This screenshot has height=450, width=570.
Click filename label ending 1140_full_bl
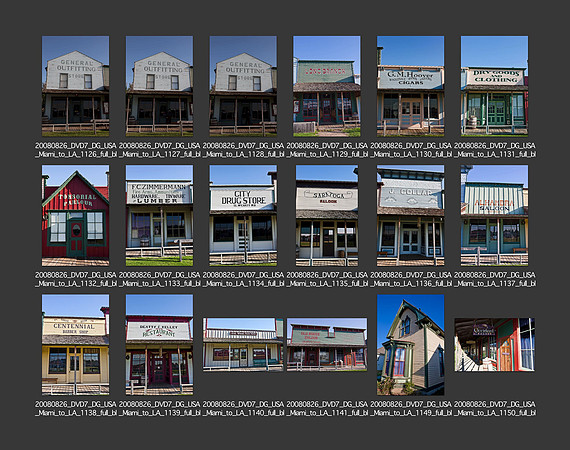pyautogui.click(x=243, y=409)
